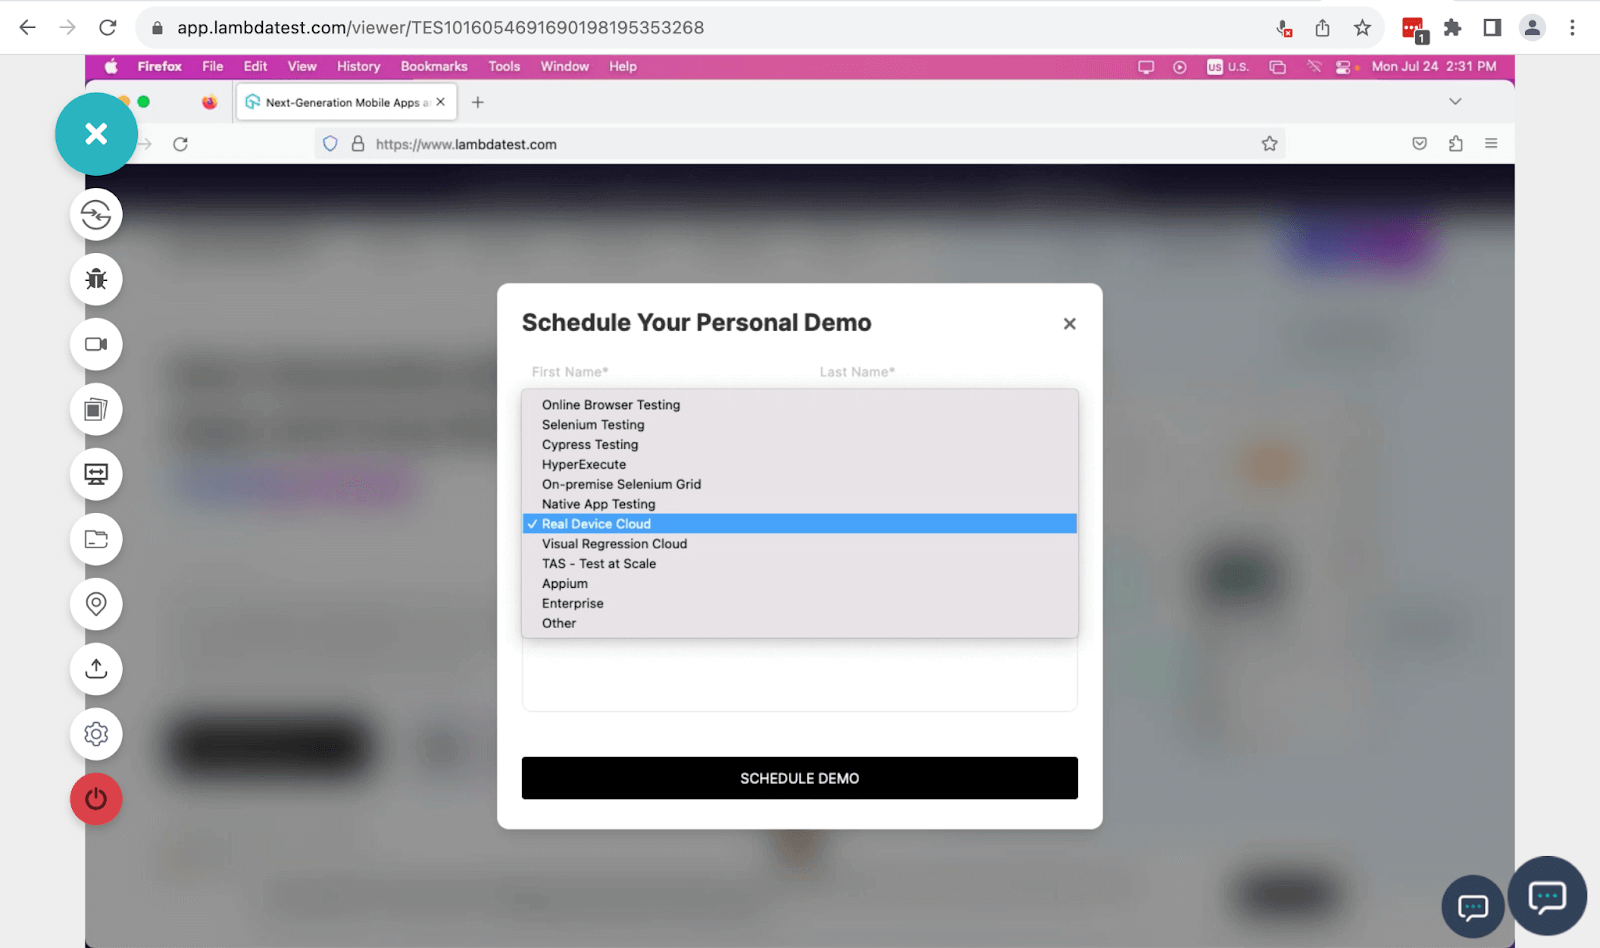The height and width of the screenshot is (948, 1600).
Task: End session with red power button
Action: (x=96, y=799)
